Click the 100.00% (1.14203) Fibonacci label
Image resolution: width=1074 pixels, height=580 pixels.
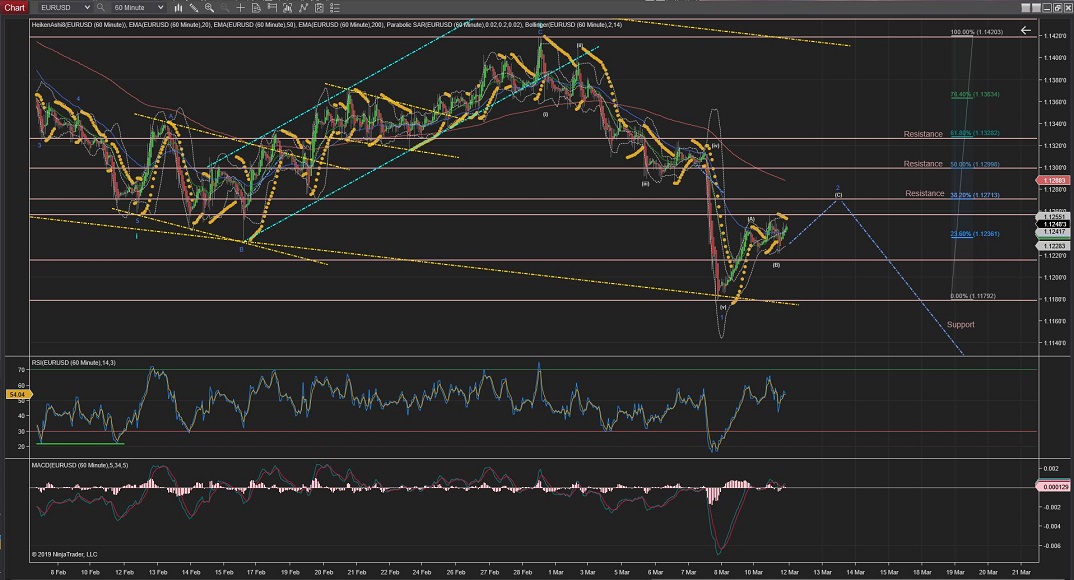click(x=977, y=32)
